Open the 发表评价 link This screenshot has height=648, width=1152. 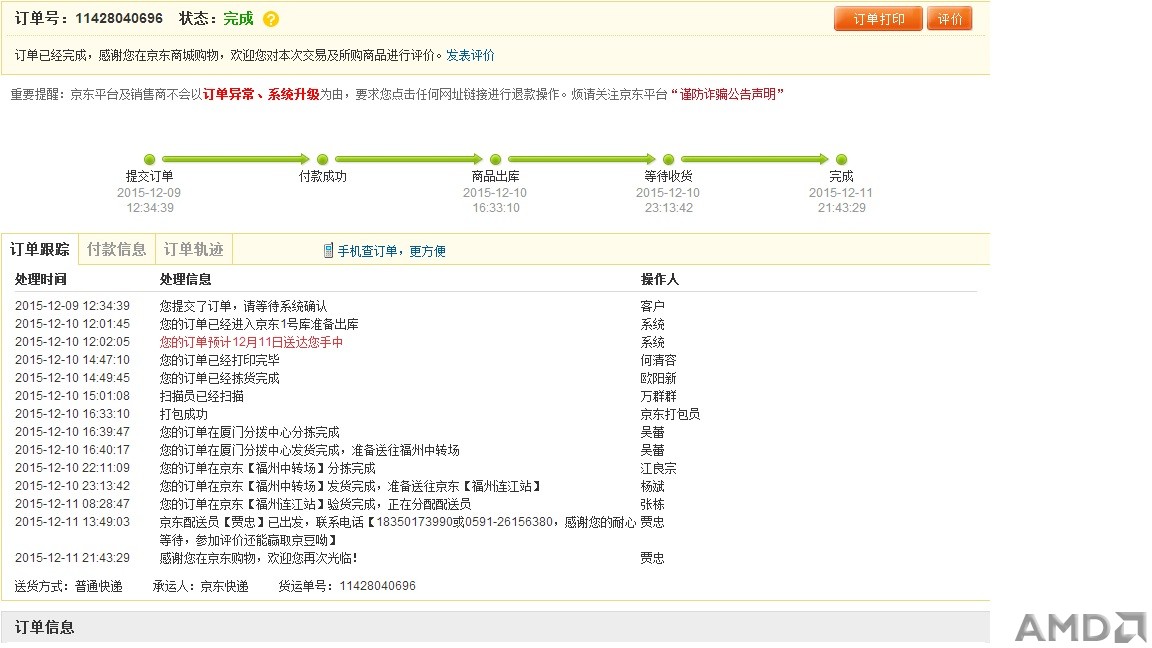tap(470, 55)
